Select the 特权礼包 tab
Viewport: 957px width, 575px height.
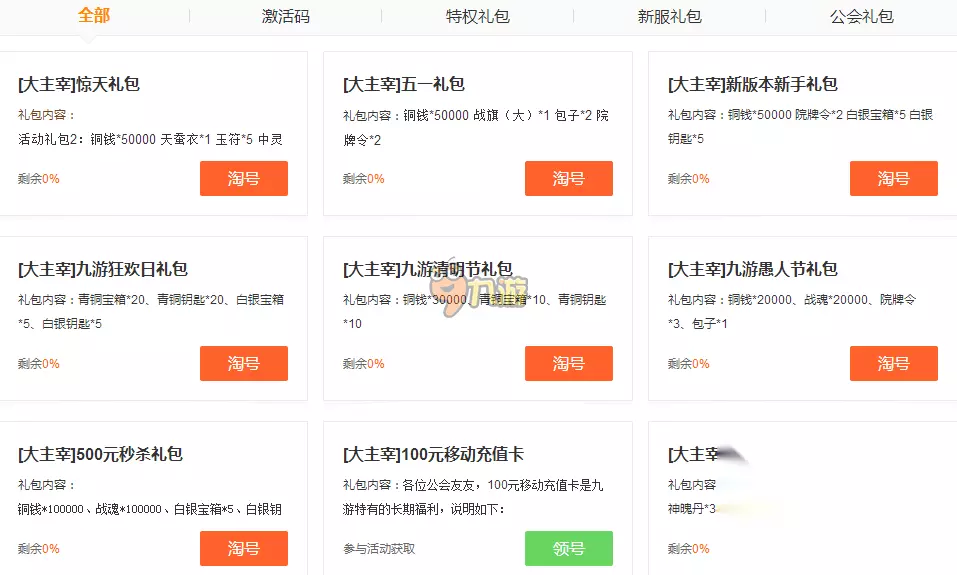(477, 17)
